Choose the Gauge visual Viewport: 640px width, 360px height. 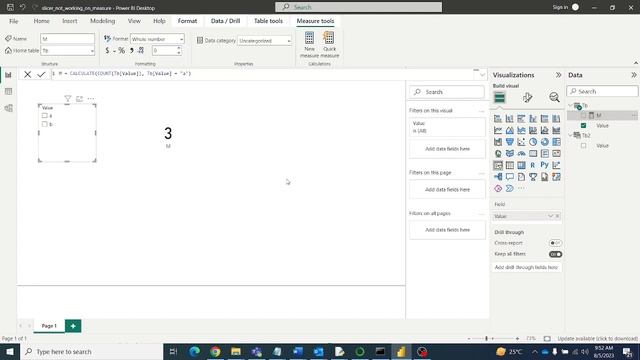tap(521, 154)
